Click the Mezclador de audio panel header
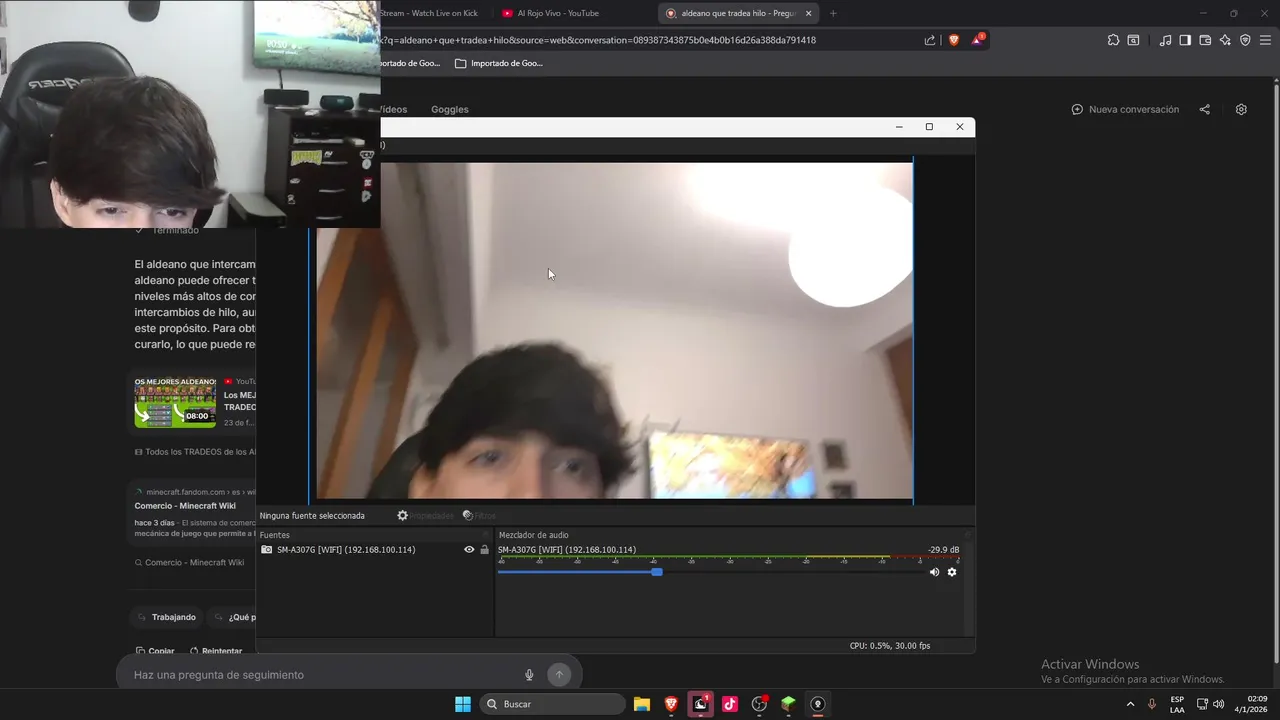1280x720 pixels. 534,535
